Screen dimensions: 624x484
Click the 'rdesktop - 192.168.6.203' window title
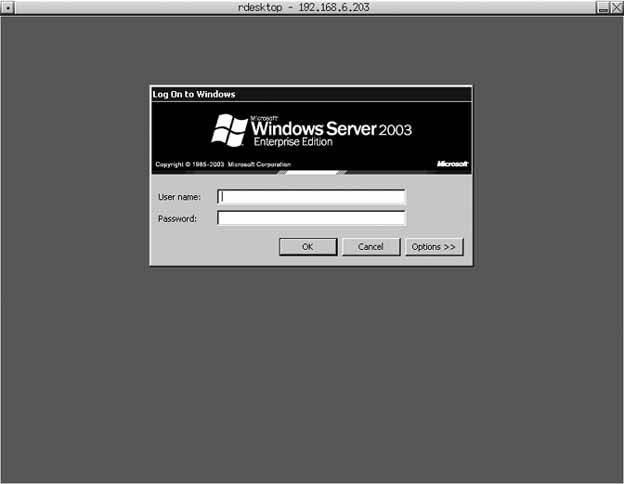304,7
